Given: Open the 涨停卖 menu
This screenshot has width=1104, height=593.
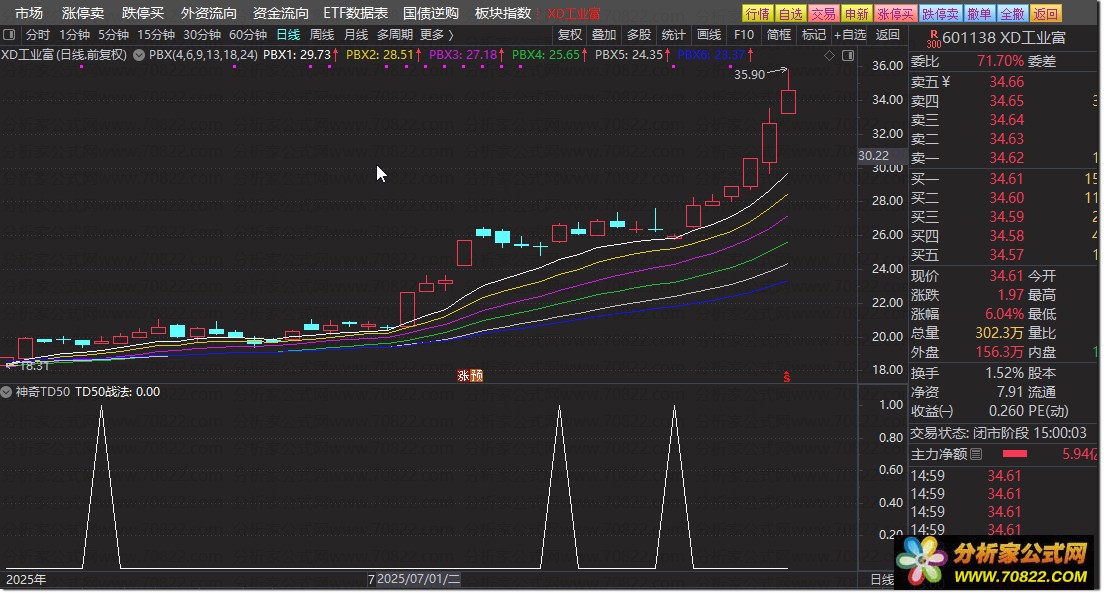Looking at the screenshot, I should coord(82,13).
